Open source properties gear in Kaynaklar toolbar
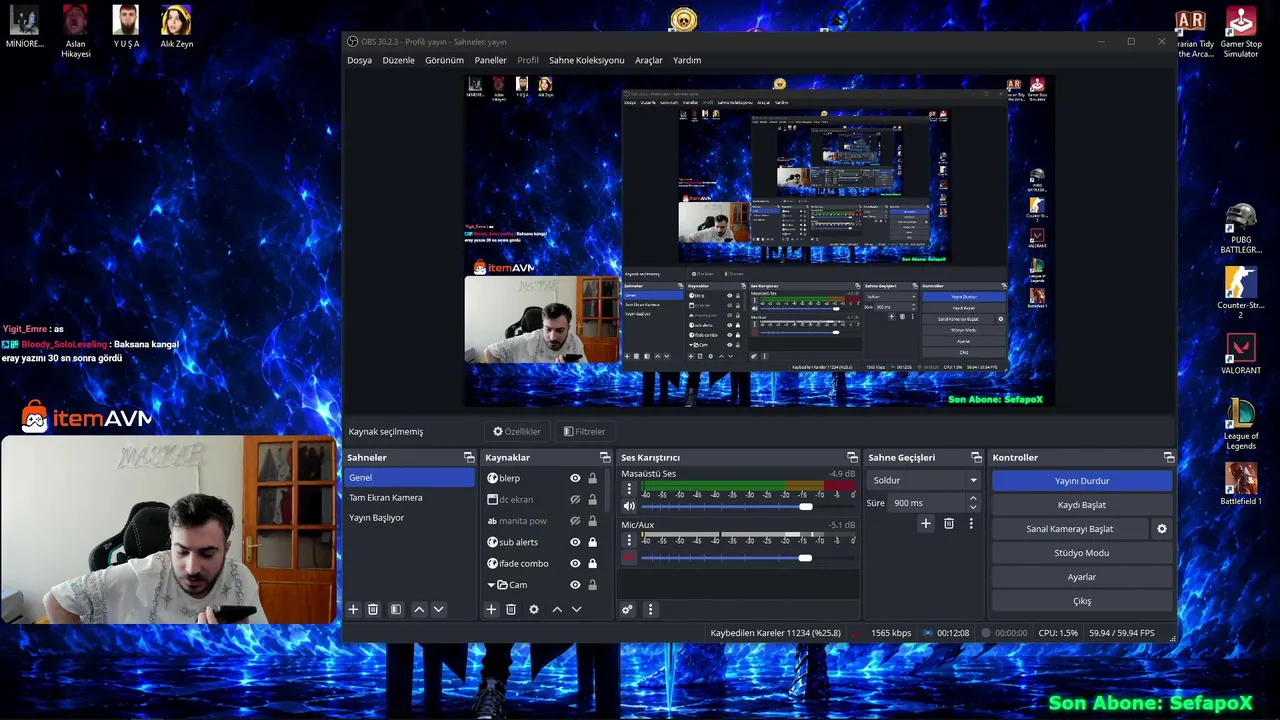The image size is (1280, 720). 534,609
